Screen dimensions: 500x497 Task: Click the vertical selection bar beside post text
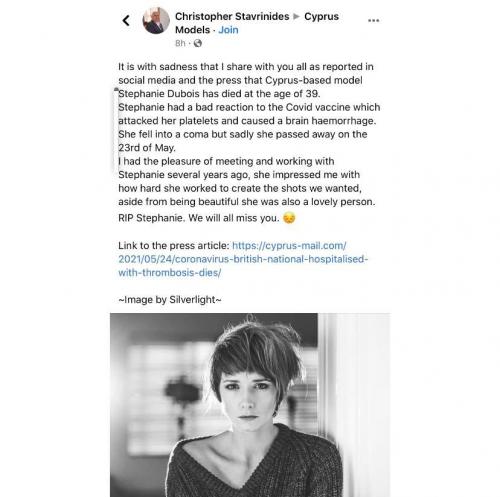[x=116, y=130]
